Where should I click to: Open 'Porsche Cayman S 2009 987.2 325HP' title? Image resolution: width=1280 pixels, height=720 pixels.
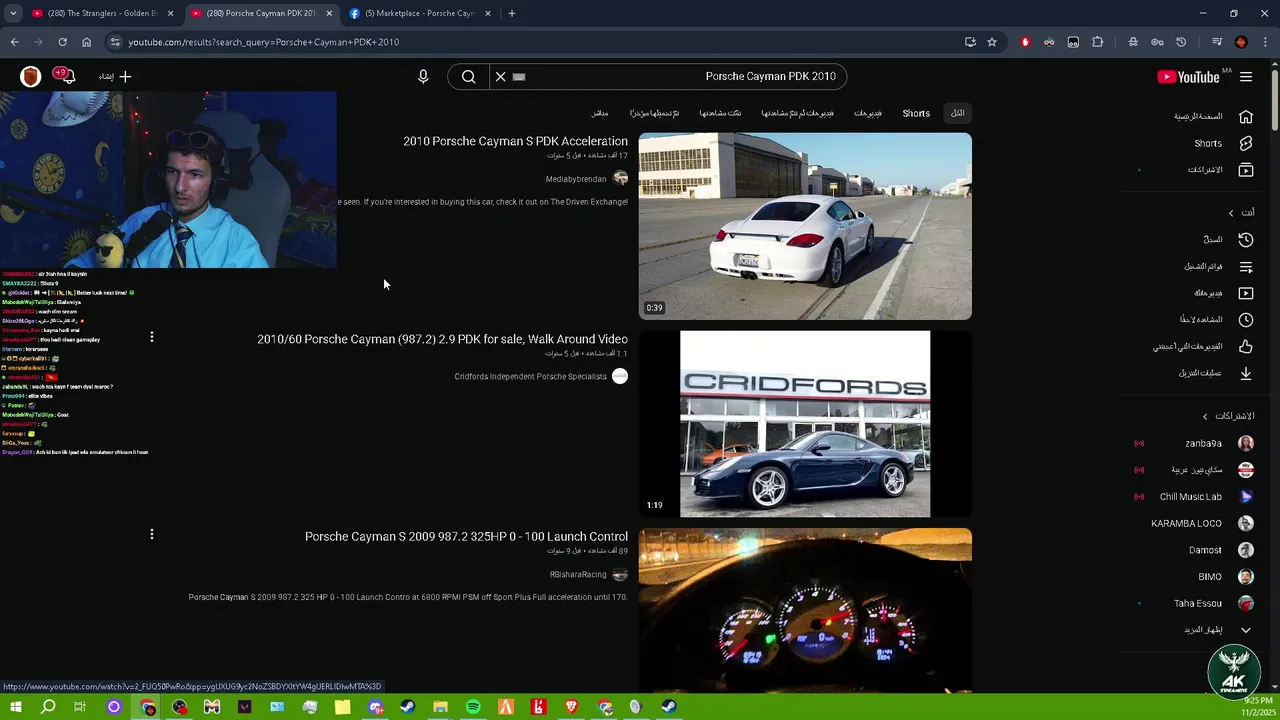click(x=466, y=537)
